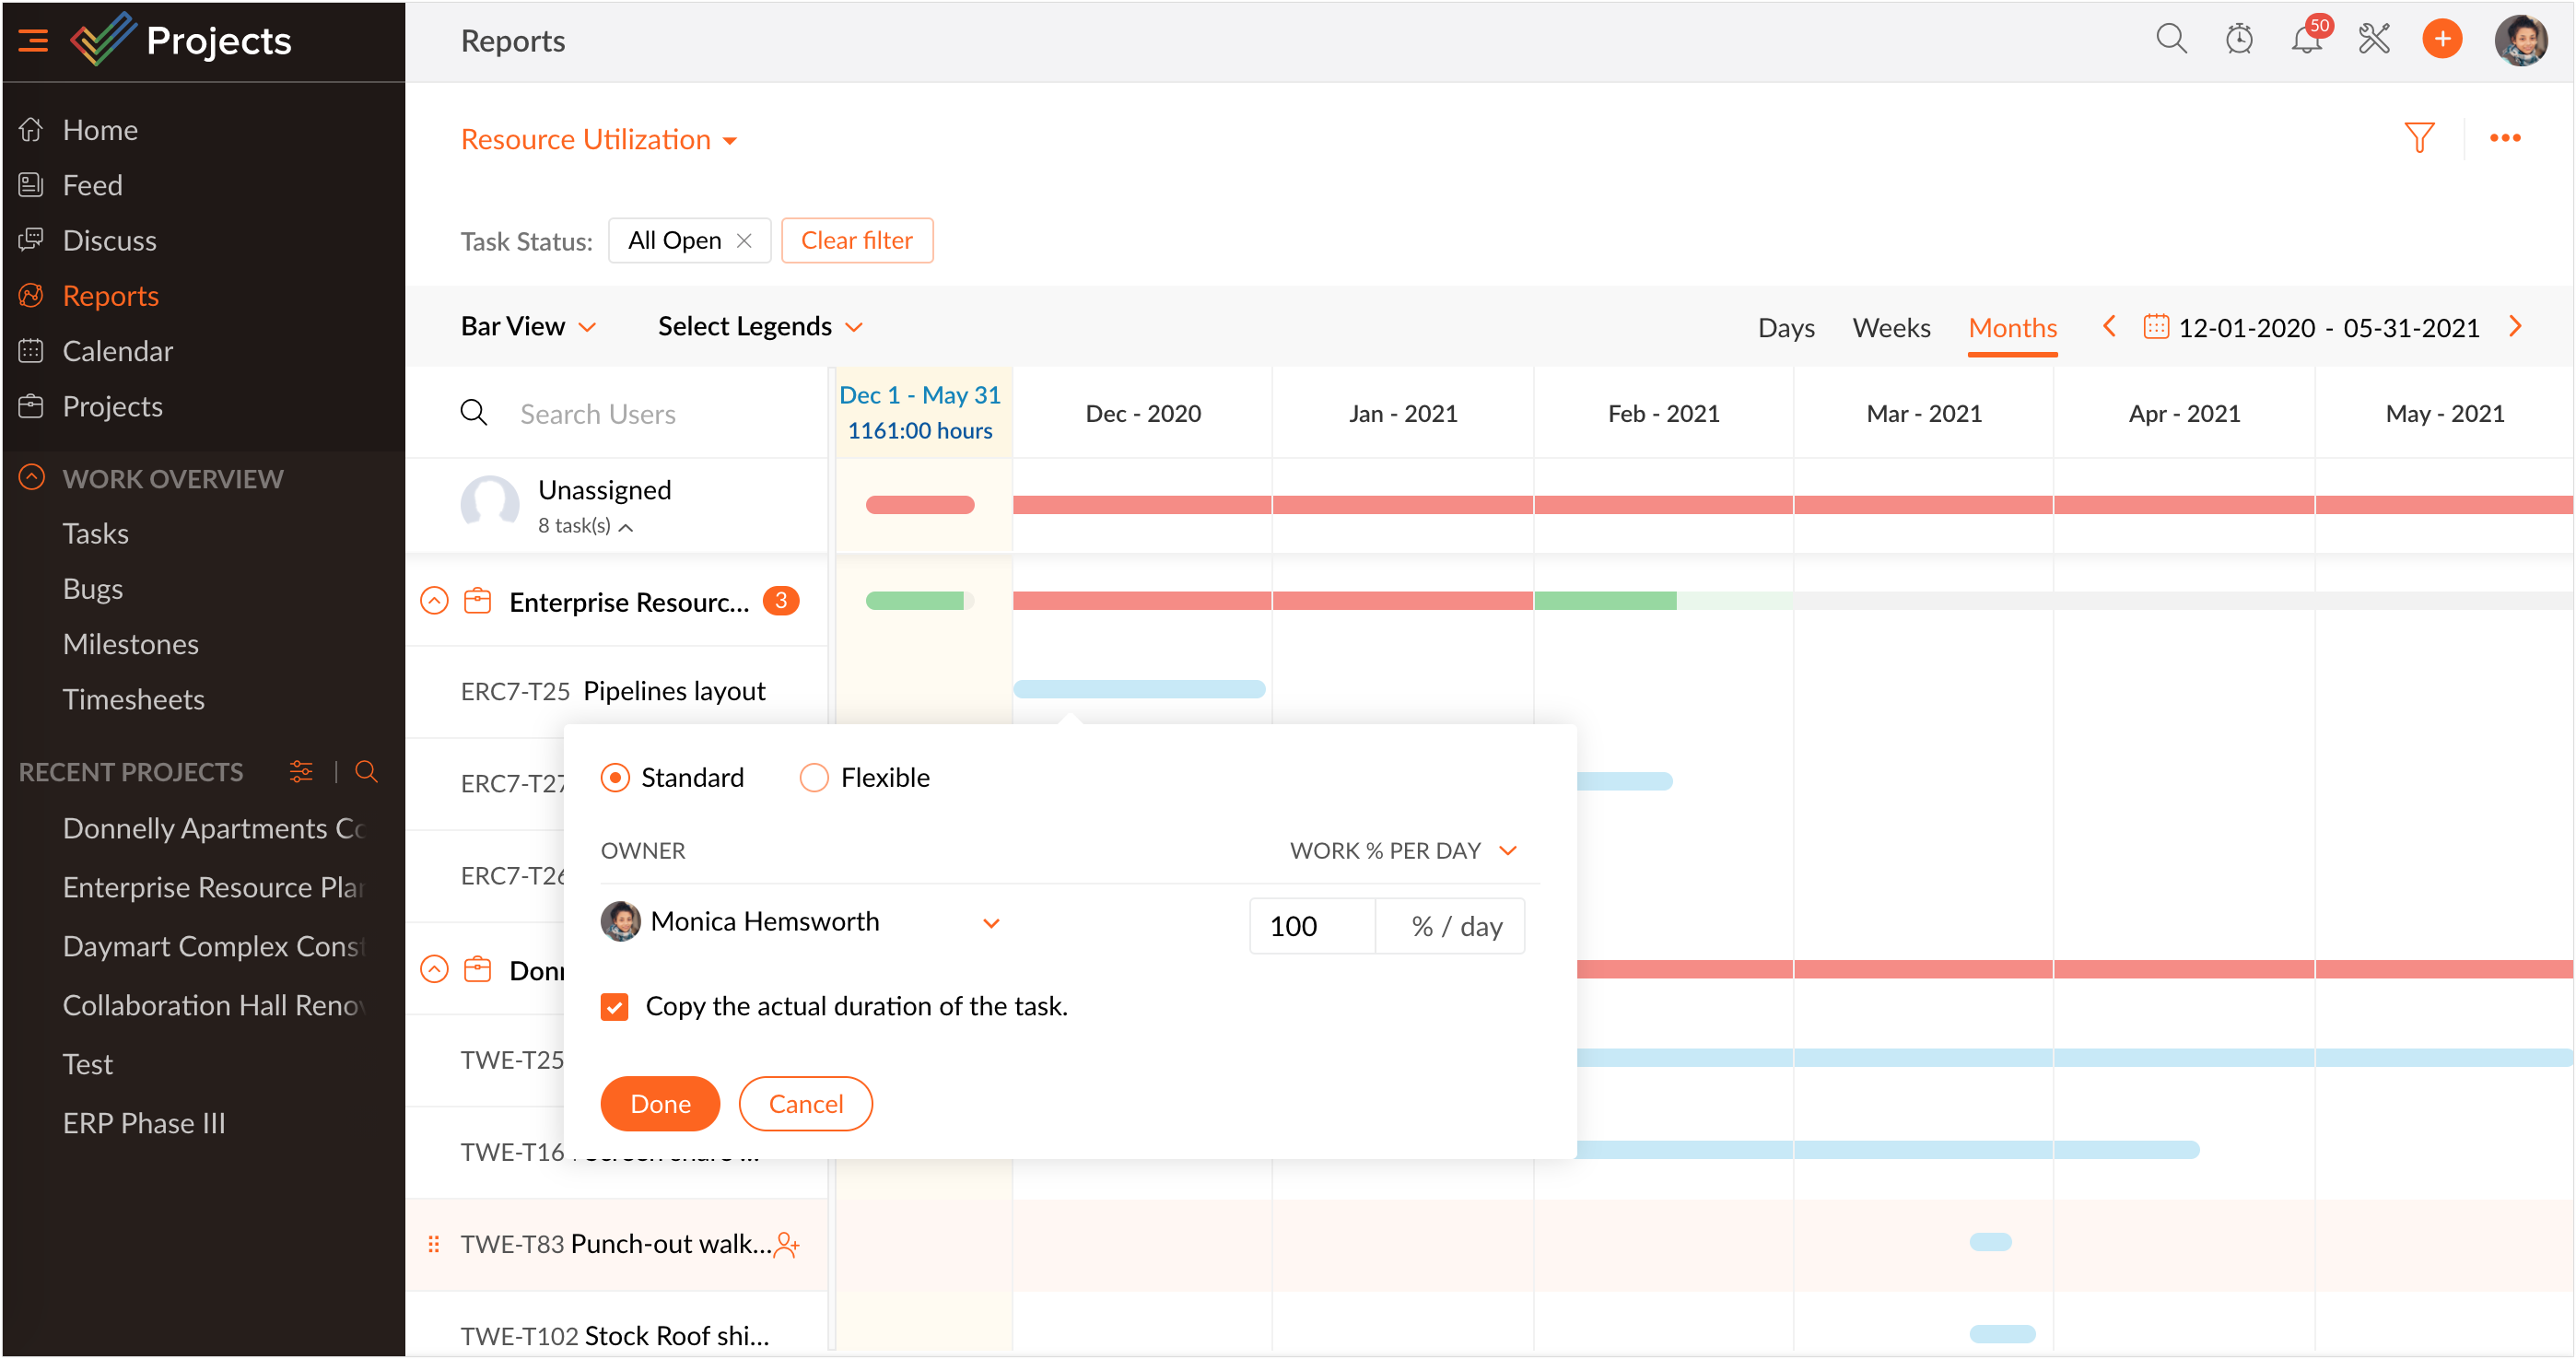The image size is (2576, 1359).
Task: Open the search magnifier in top bar
Action: point(2171,40)
